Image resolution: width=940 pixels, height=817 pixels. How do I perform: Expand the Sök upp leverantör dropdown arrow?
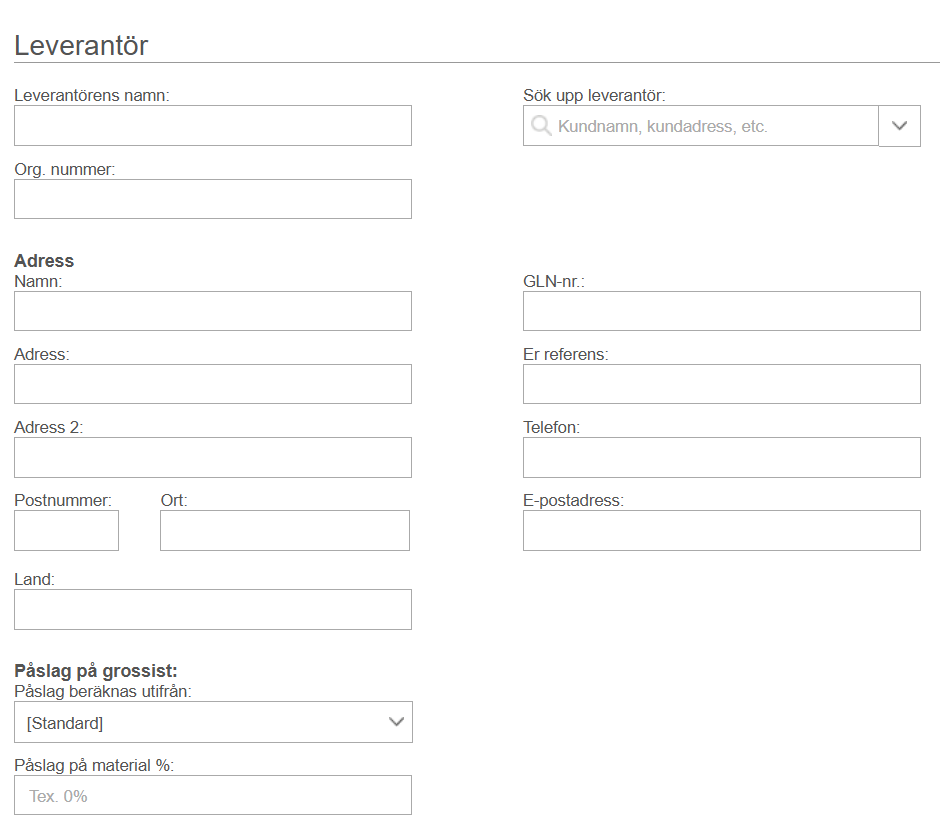coord(899,126)
